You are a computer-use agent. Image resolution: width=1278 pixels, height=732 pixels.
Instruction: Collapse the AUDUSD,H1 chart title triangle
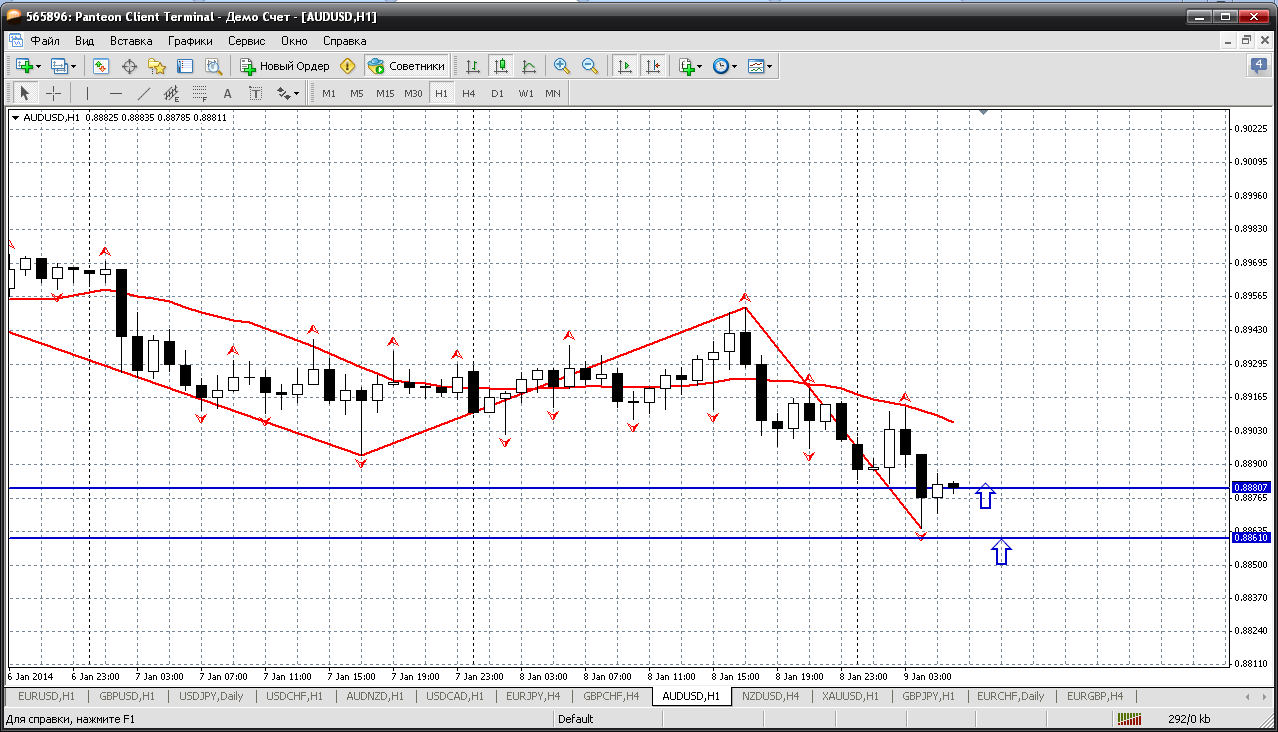[x=15, y=118]
